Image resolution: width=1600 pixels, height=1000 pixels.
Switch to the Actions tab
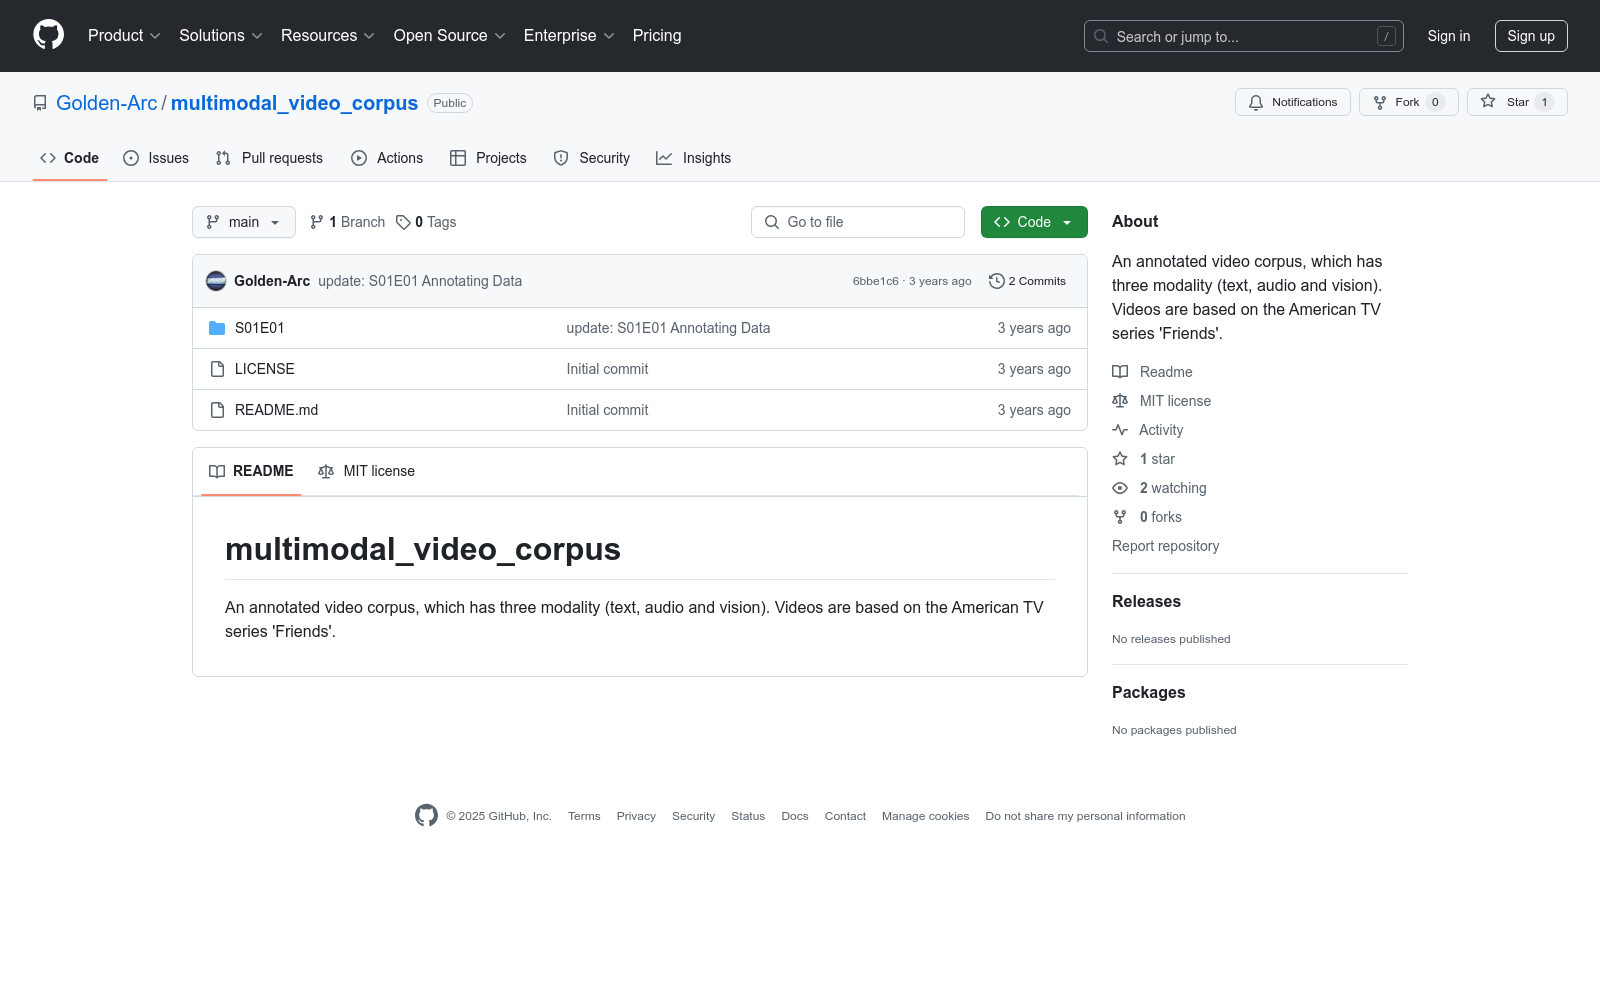(x=387, y=158)
